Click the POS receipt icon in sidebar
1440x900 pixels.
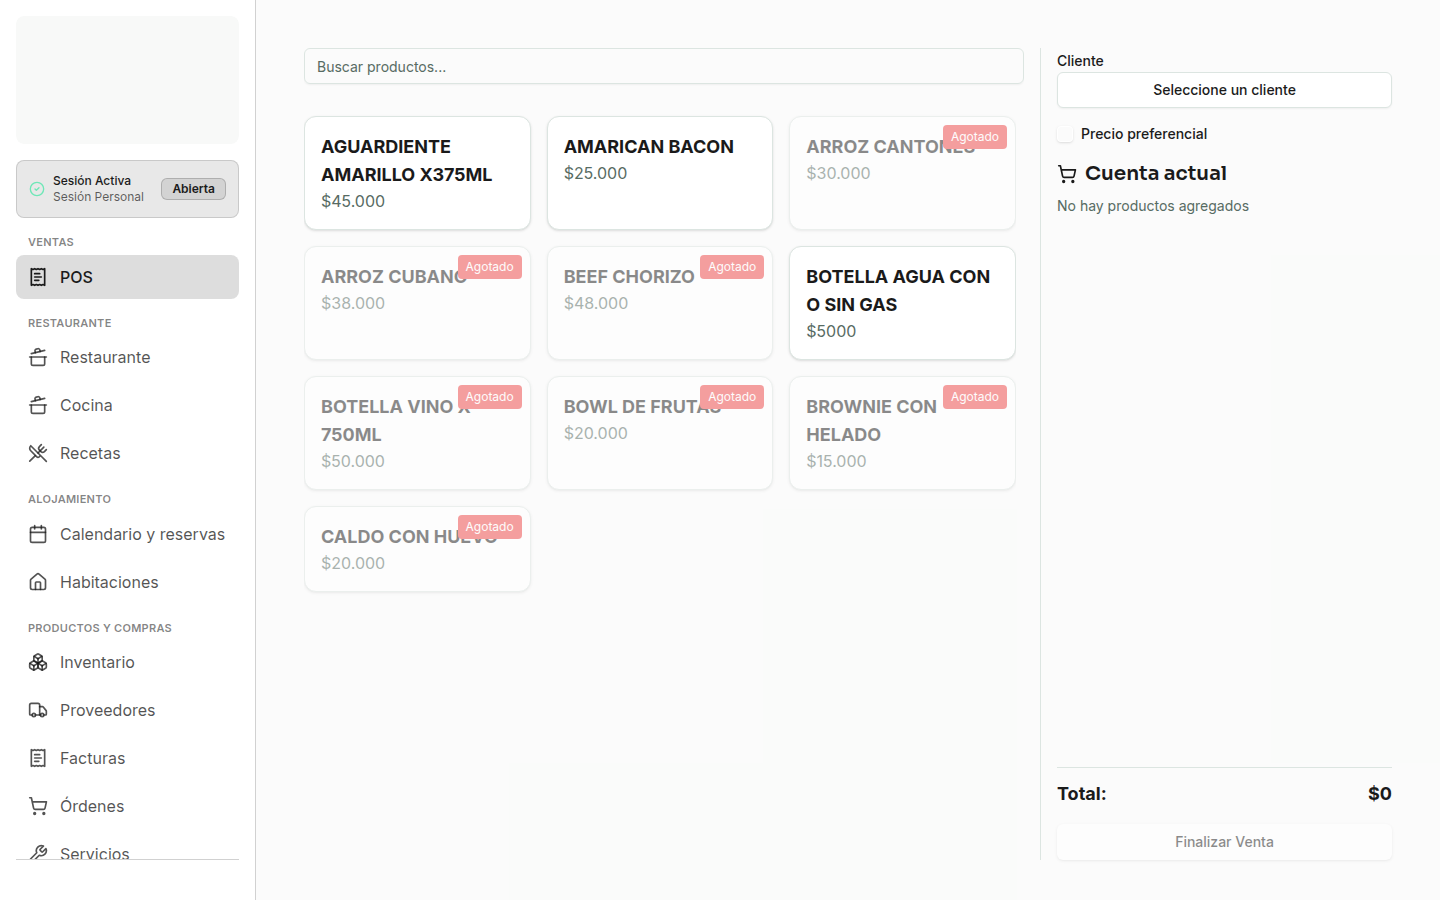[38, 277]
